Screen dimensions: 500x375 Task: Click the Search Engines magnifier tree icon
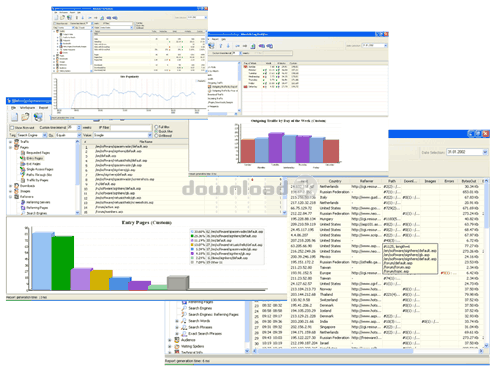184,308
